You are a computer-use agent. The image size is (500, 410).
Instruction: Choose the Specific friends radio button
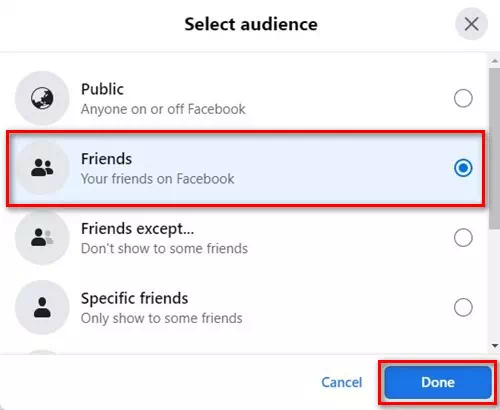(x=463, y=307)
